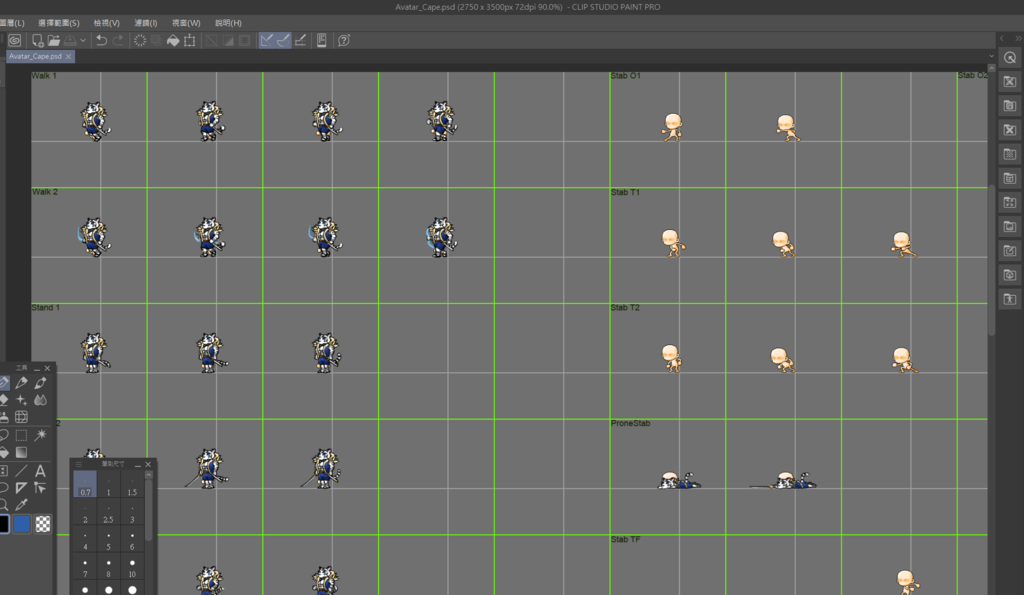This screenshot has width=1024, height=595.
Task: Select the Text tool in tool palette
Action: [40, 470]
